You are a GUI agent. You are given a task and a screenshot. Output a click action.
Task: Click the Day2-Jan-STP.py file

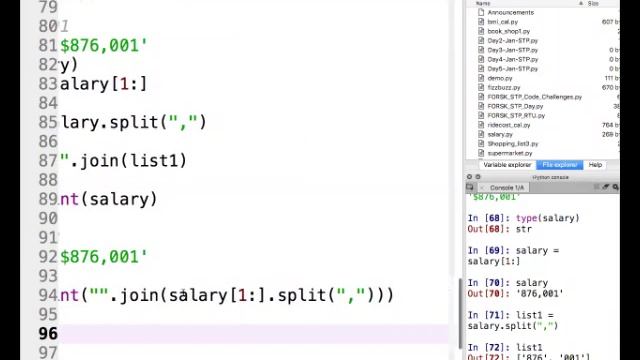coord(513,41)
